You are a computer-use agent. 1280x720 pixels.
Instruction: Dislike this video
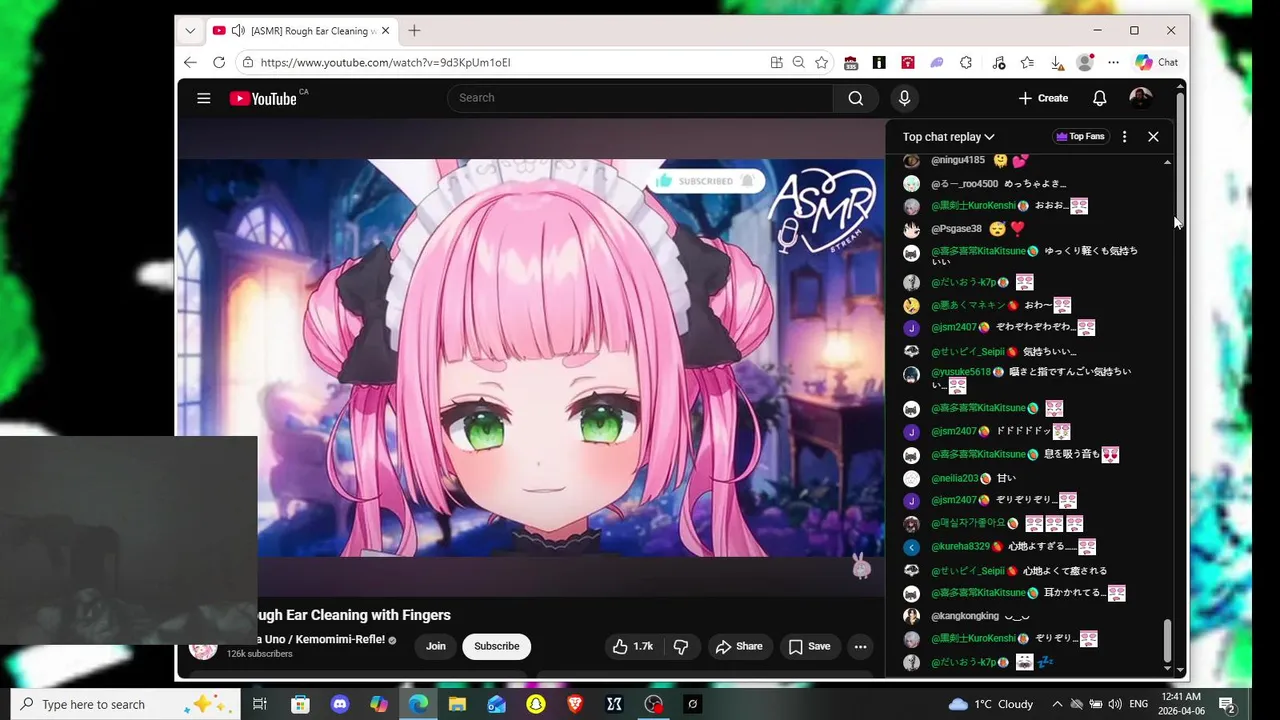(681, 646)
